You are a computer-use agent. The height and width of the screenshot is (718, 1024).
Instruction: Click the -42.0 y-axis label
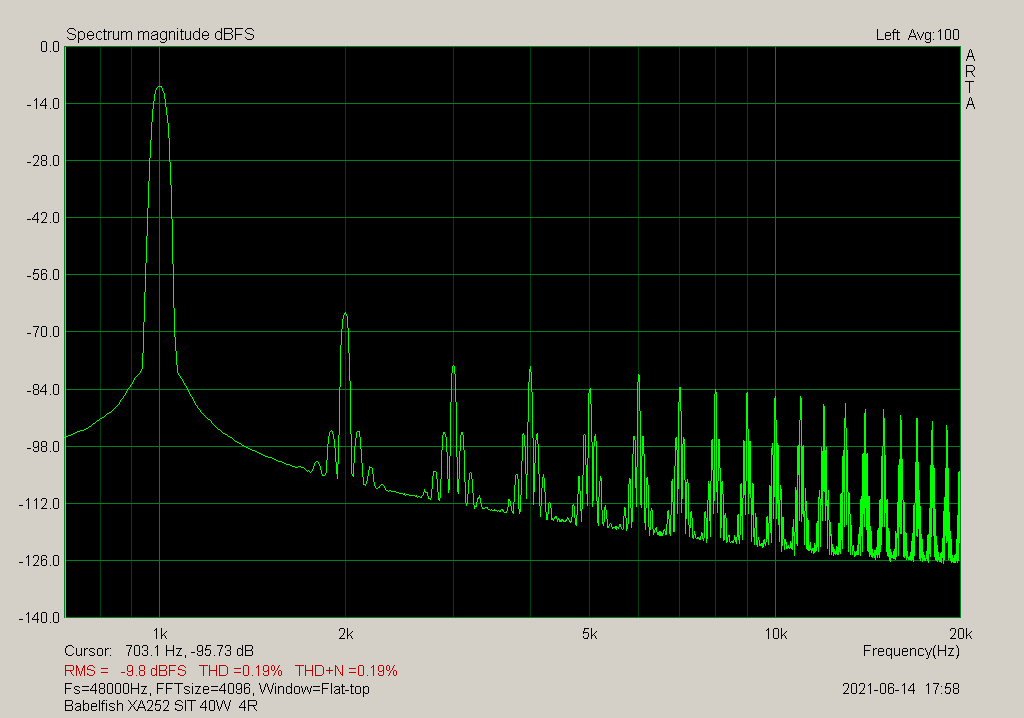coord(42,218)
